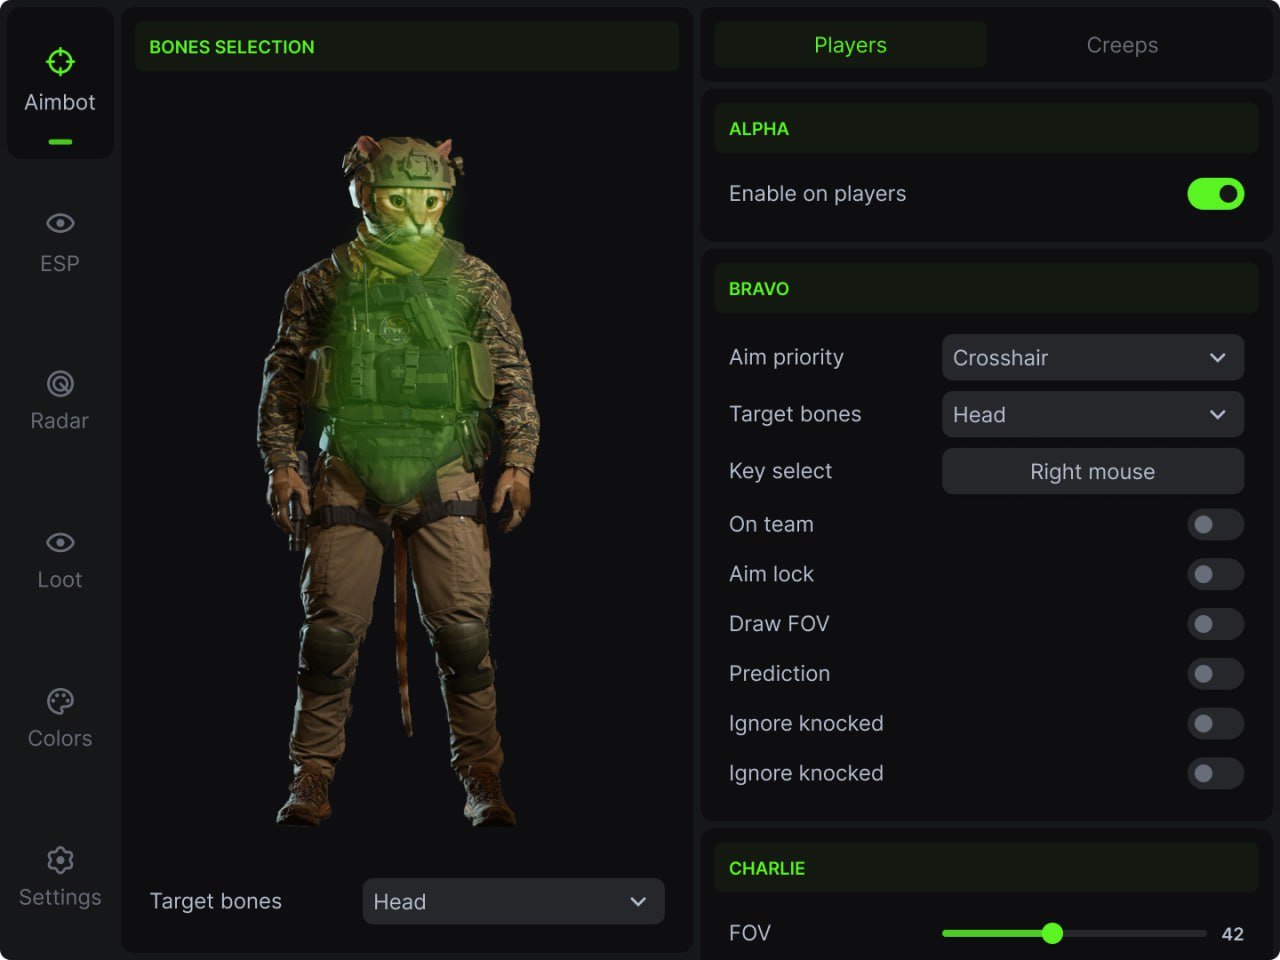Viewport: 1280px width, 960px height.
Task: Switch to the Creeps tab
Action: (x=1122, y=45)
